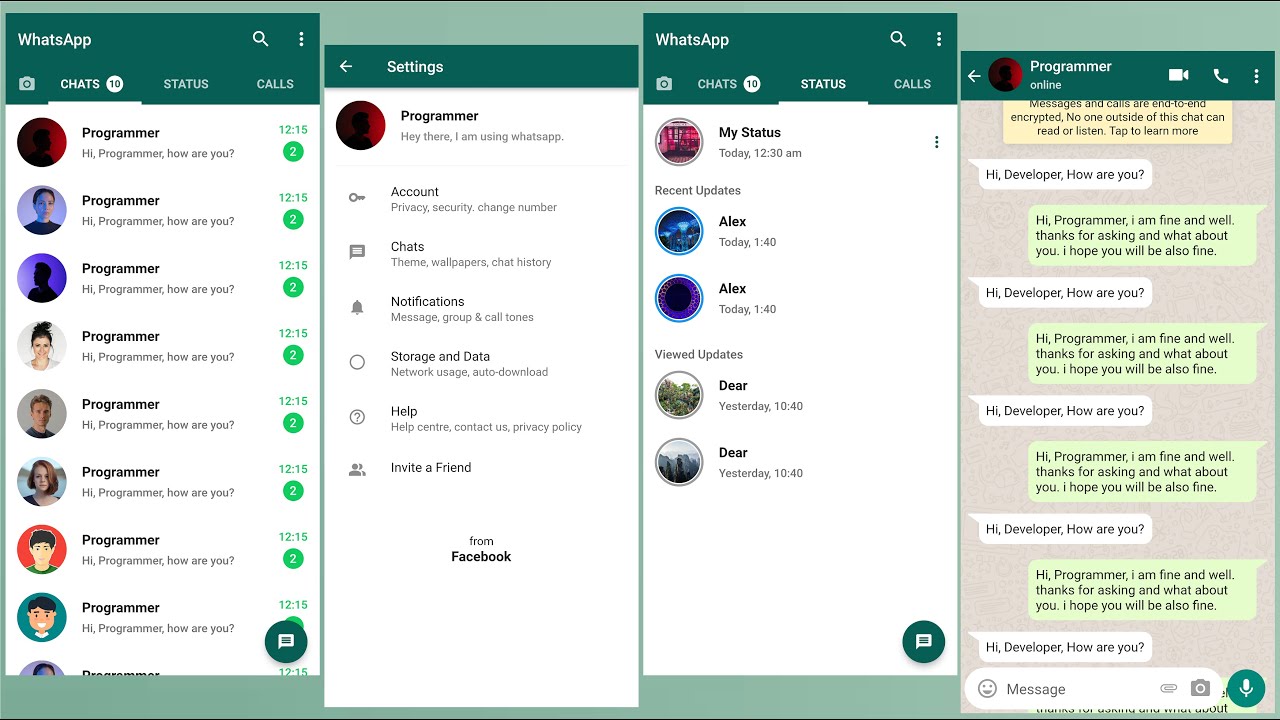
Task: Select CALLS tab in left screen
Action: pos(275,84)
